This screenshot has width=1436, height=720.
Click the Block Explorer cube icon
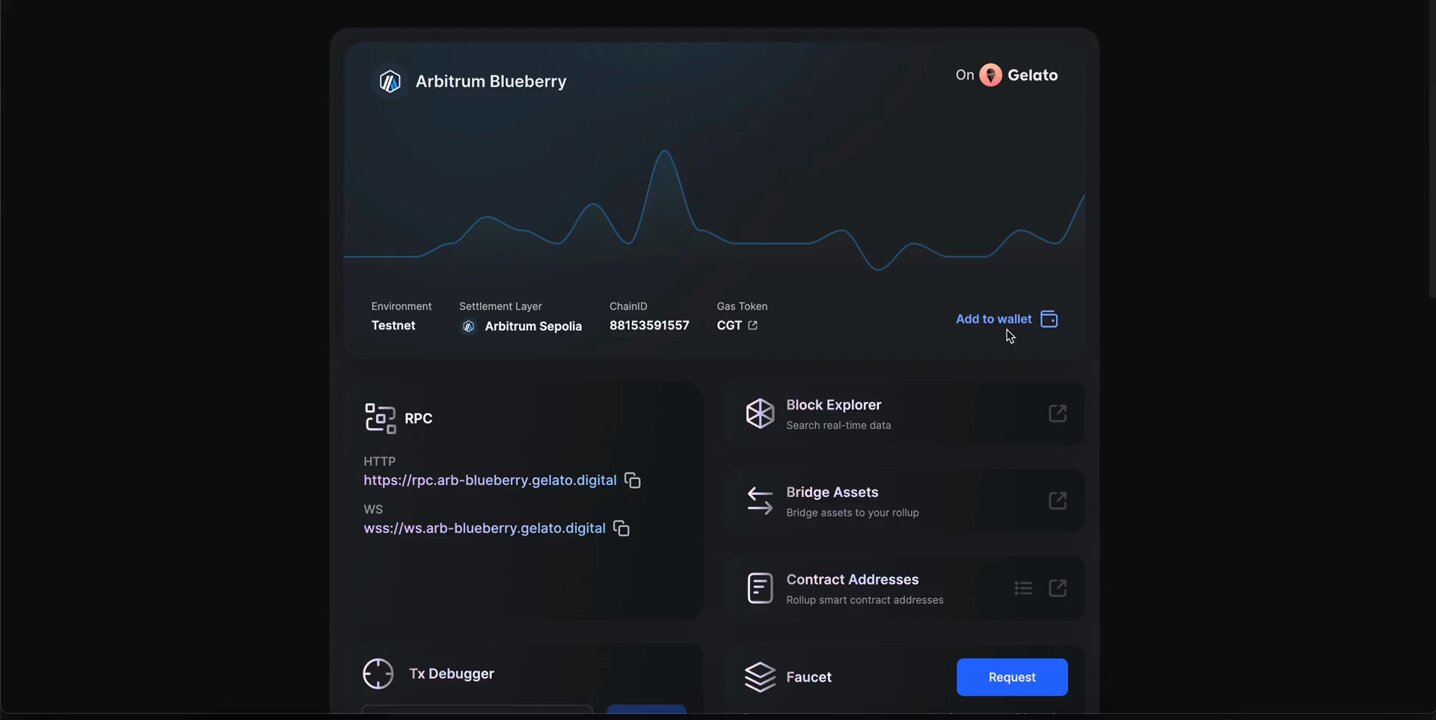click(759, 412)
